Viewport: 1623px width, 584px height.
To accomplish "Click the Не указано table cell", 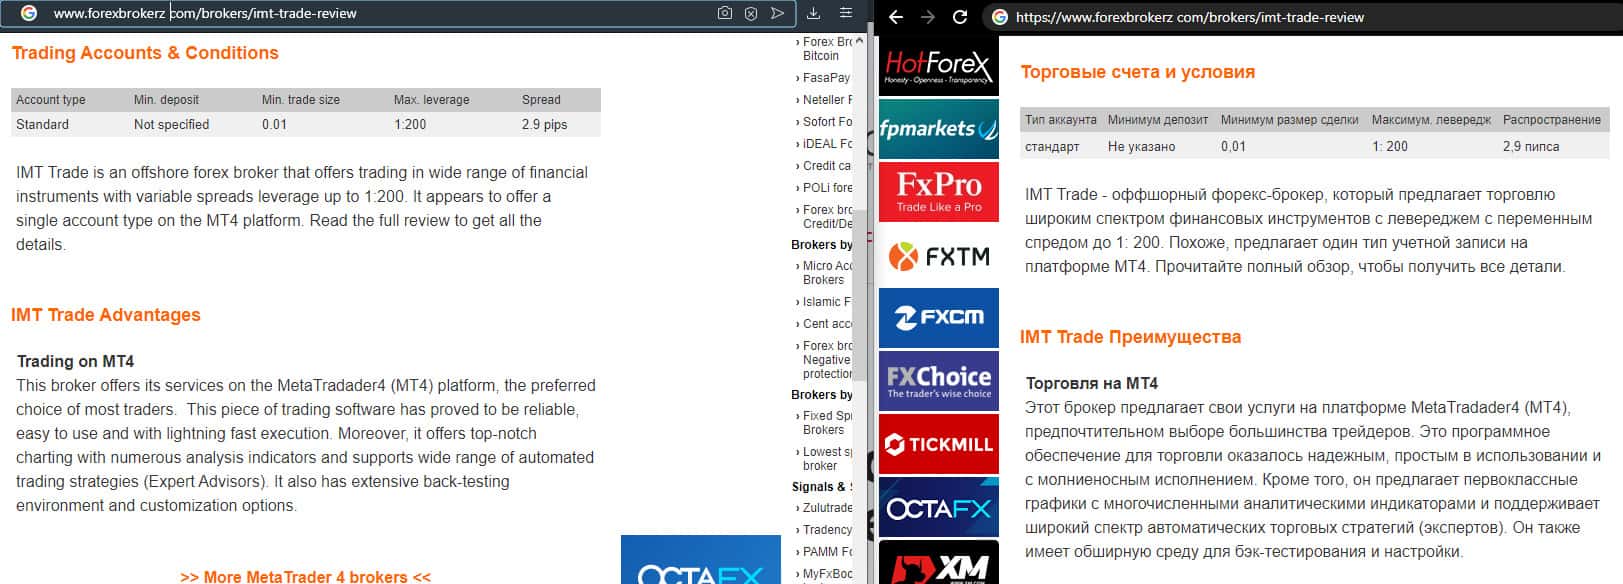I will click(x=1141, y=147).
